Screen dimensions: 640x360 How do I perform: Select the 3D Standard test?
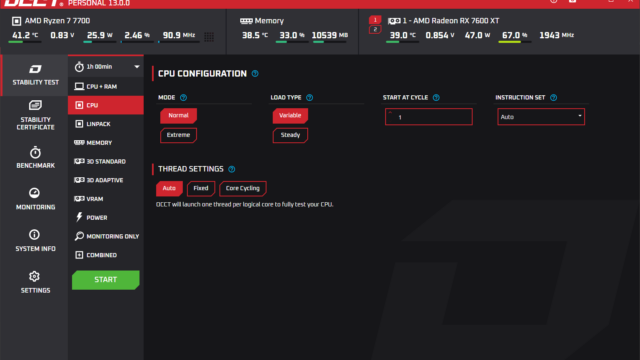[106, 162]
